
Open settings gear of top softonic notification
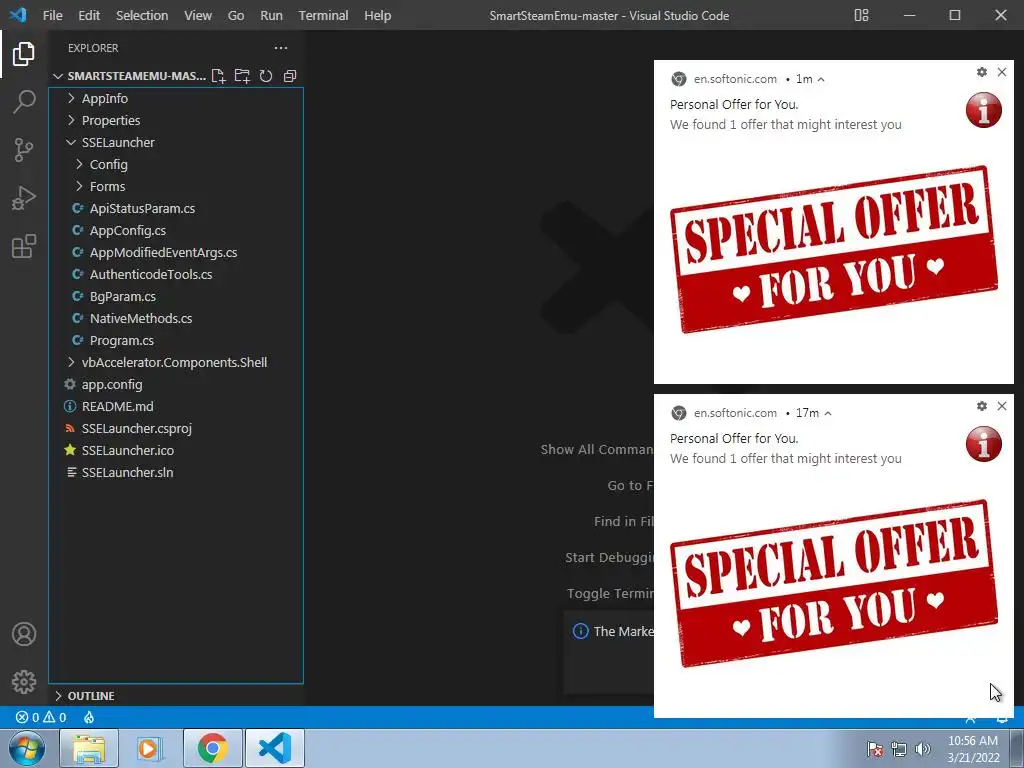pyautogui.click(x=982, y=72)
